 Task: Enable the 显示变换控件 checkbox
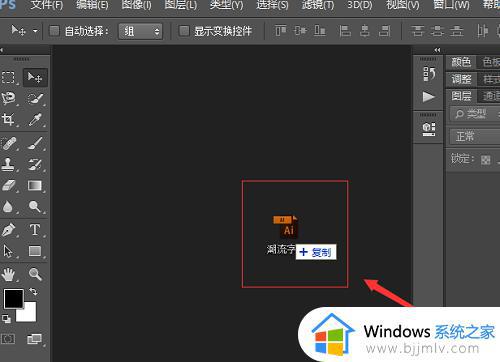(x=184, y=31)
